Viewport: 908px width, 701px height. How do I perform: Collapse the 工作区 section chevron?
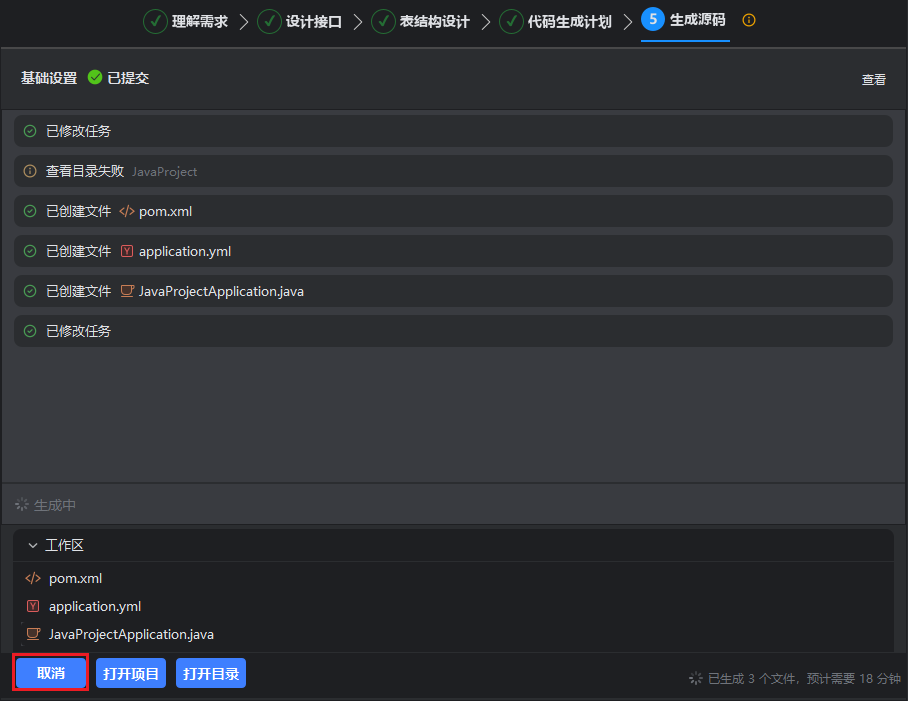(33, 546)
